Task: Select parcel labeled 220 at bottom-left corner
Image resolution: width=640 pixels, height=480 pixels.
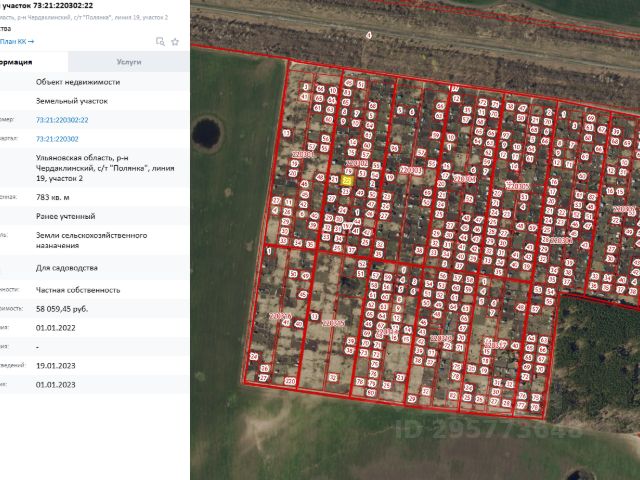Action: [290, 381]
